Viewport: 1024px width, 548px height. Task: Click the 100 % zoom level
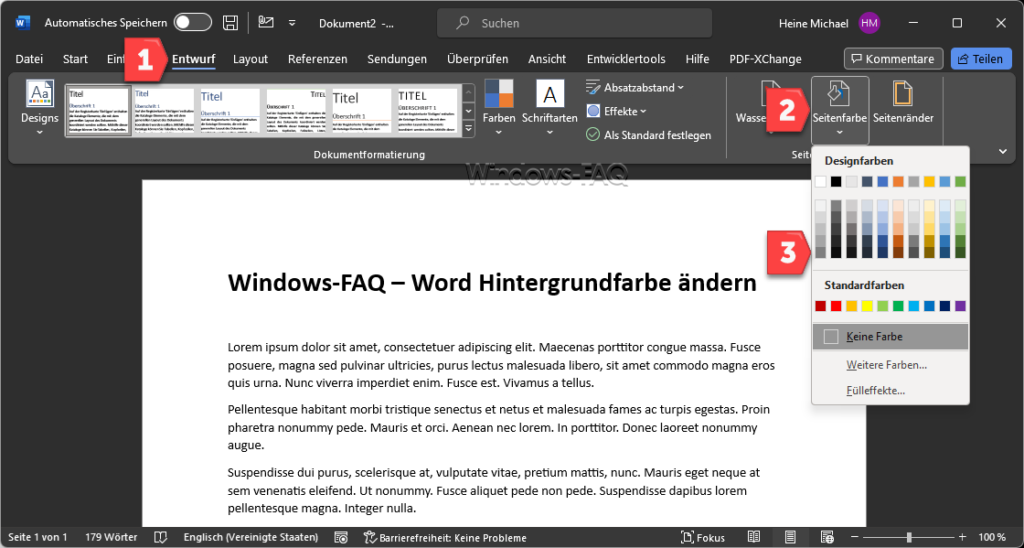pyautogui.click(x=992, y=538)
